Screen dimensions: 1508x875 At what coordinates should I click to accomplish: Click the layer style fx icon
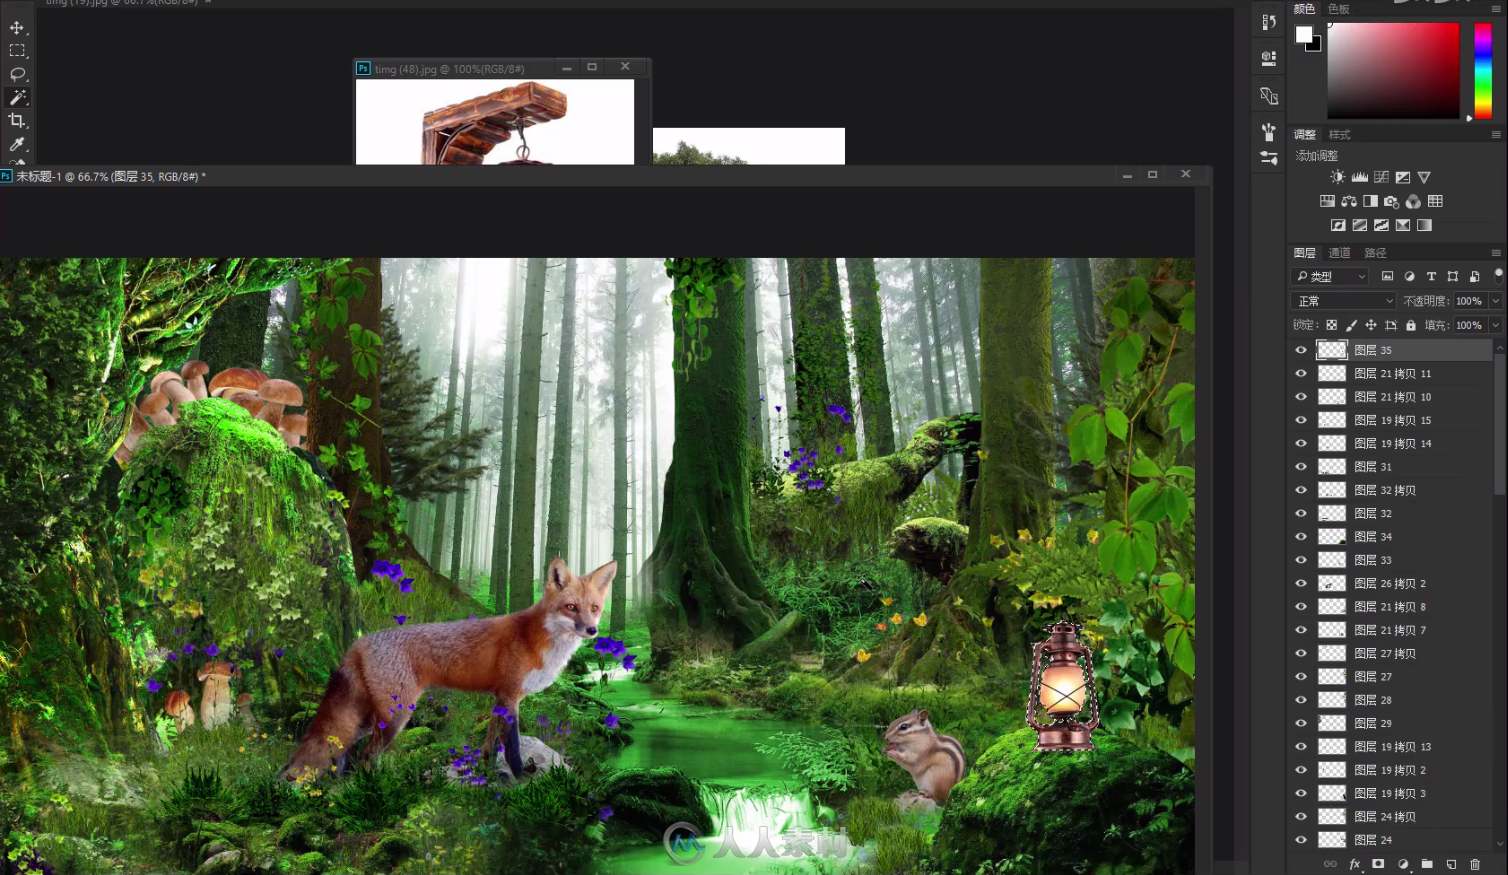(1355, 864)
